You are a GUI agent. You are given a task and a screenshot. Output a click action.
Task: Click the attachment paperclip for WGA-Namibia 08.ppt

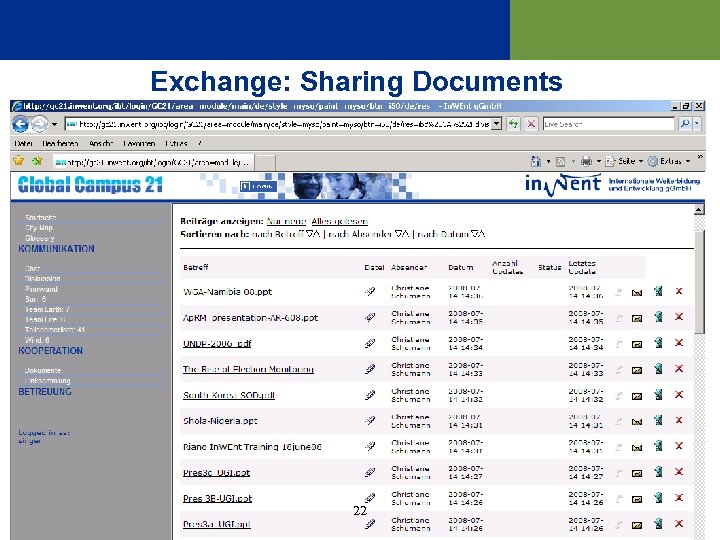click(x=370, y=292)
